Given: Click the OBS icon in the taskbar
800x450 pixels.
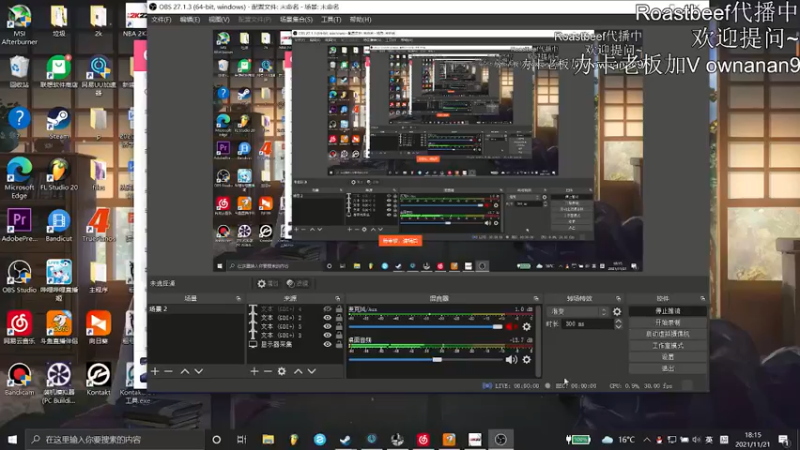Looking at the screenshot, I should click(501, 439).
